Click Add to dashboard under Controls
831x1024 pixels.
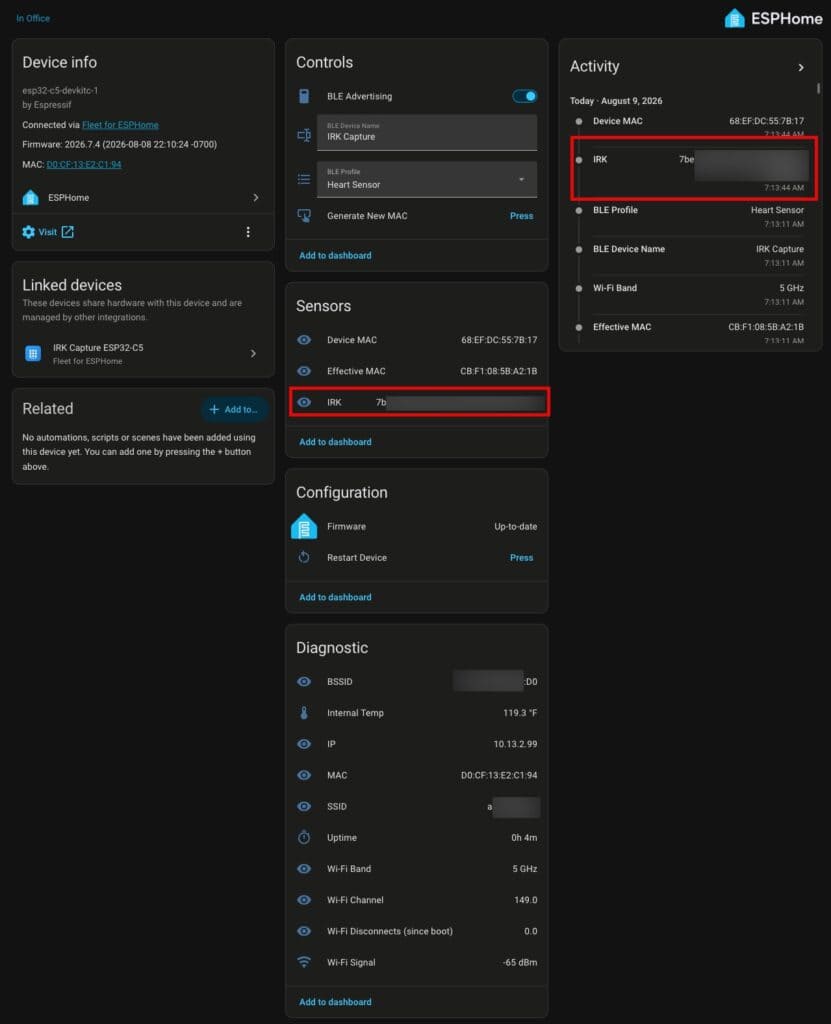[335, 255]
